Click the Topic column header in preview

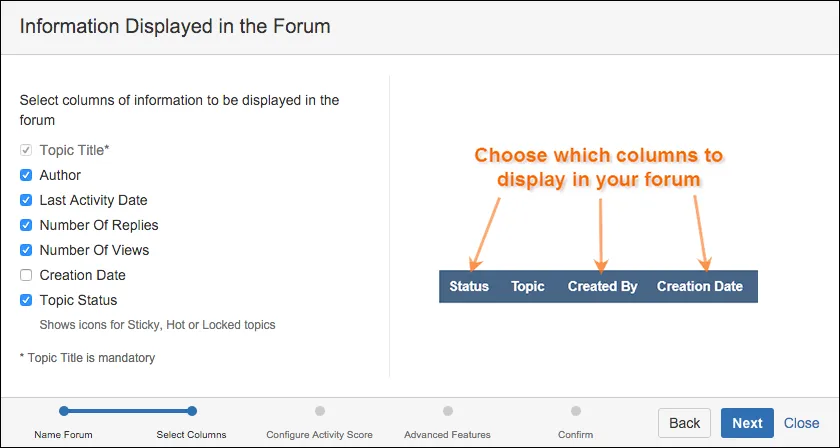coord(528,286)
